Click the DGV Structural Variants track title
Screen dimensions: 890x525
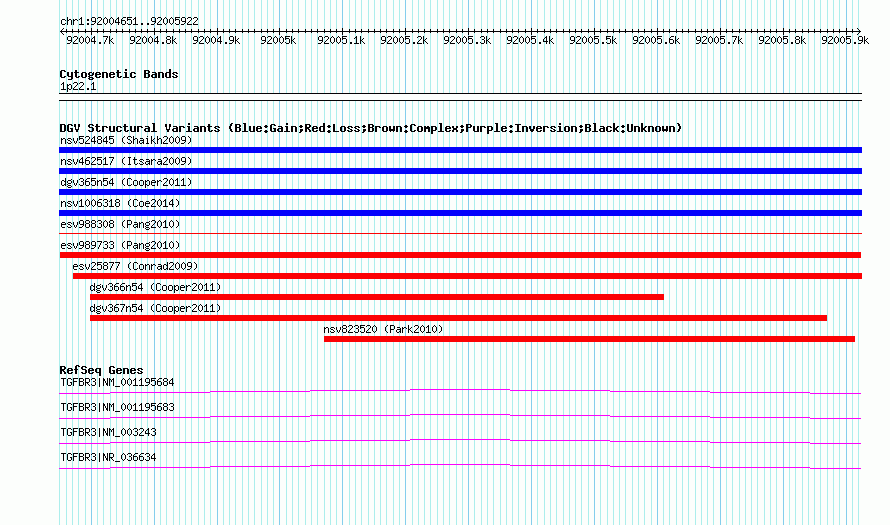pyautogui.click(x=371, y=128)
